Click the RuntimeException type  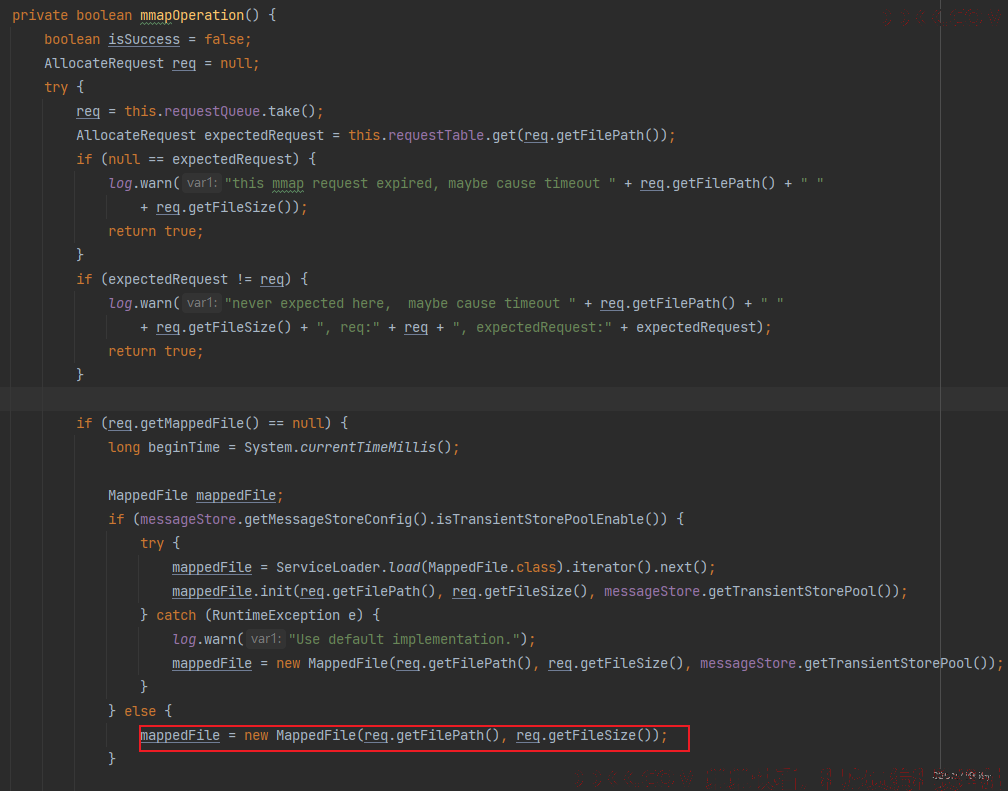[276, 615]
